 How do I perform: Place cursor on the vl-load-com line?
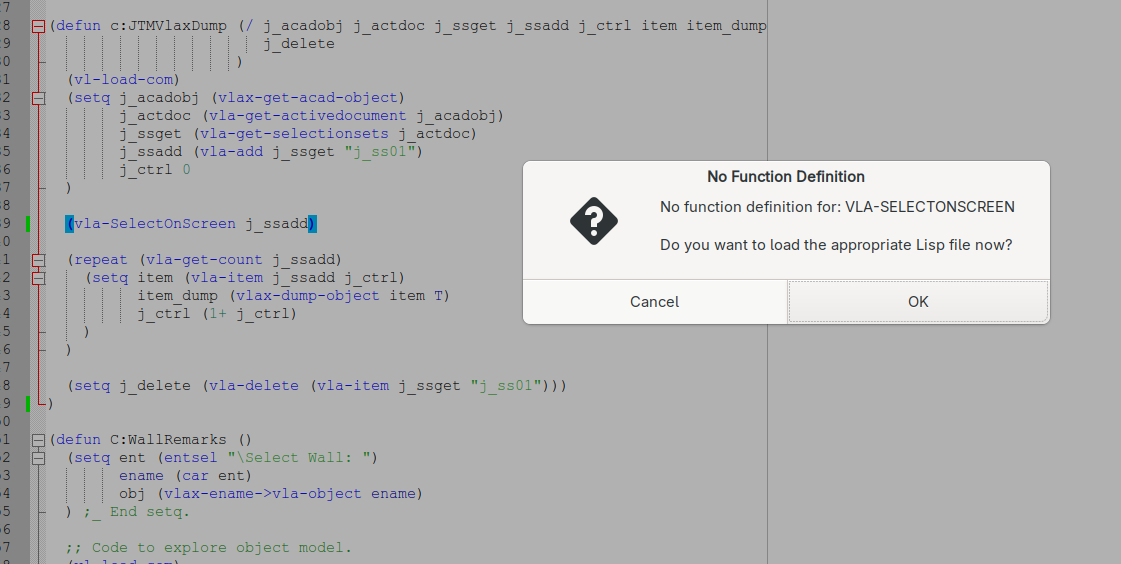point(123,80)
